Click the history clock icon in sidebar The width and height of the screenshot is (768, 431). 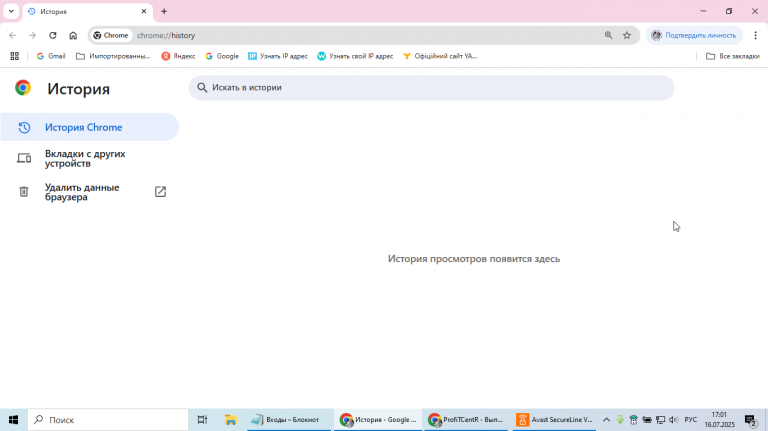[24, 127]
